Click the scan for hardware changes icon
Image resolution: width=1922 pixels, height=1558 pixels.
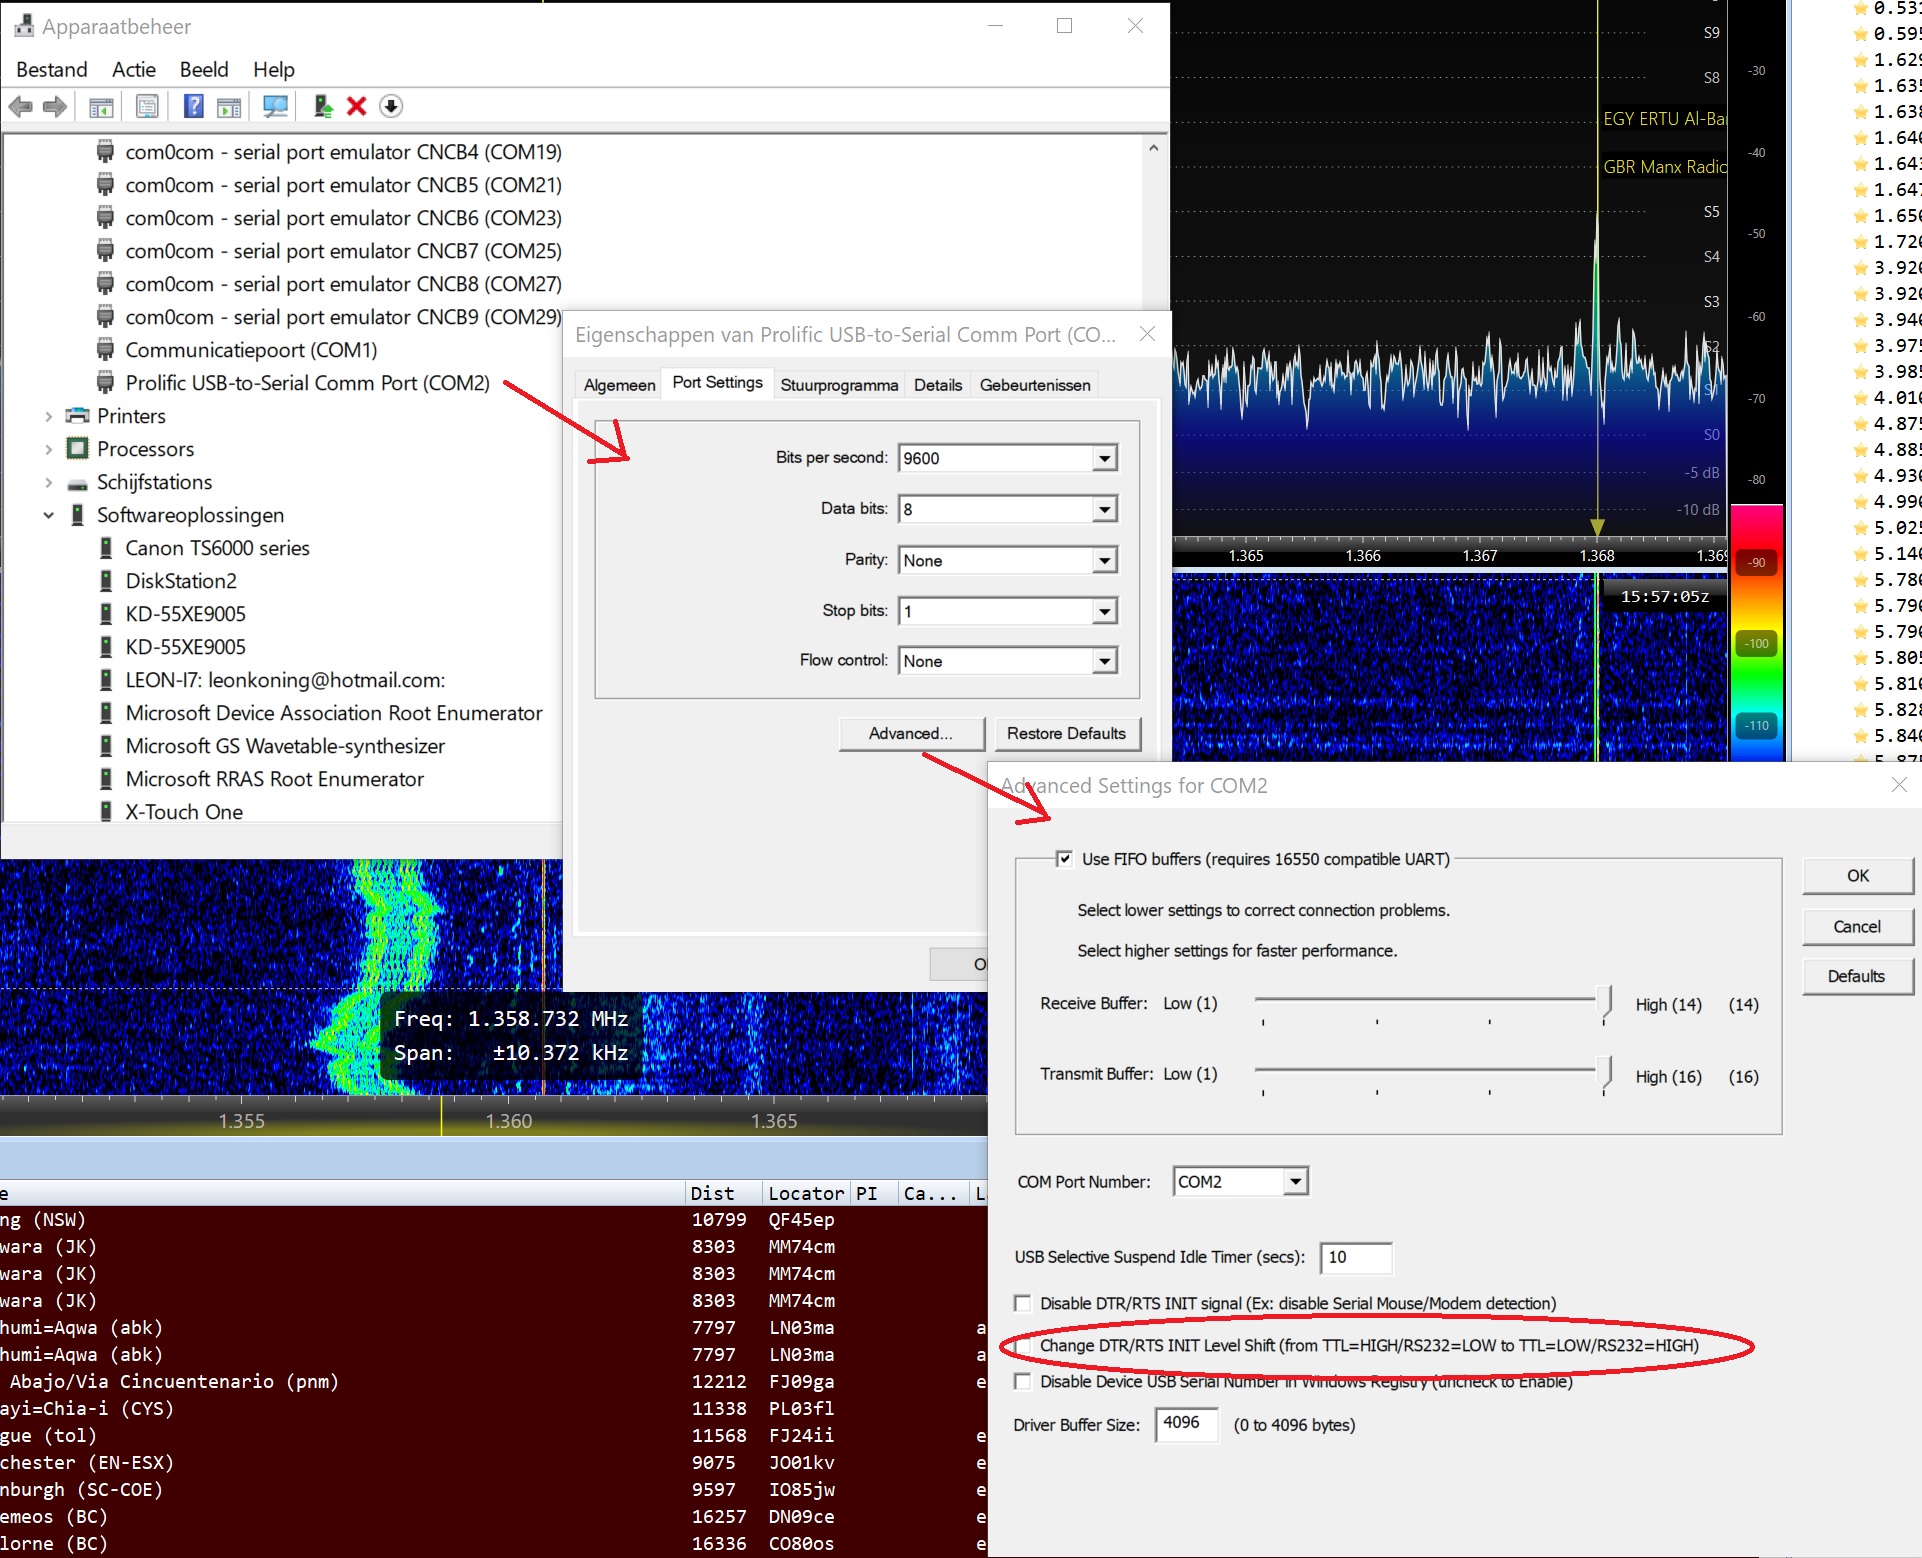pos(275,106)
